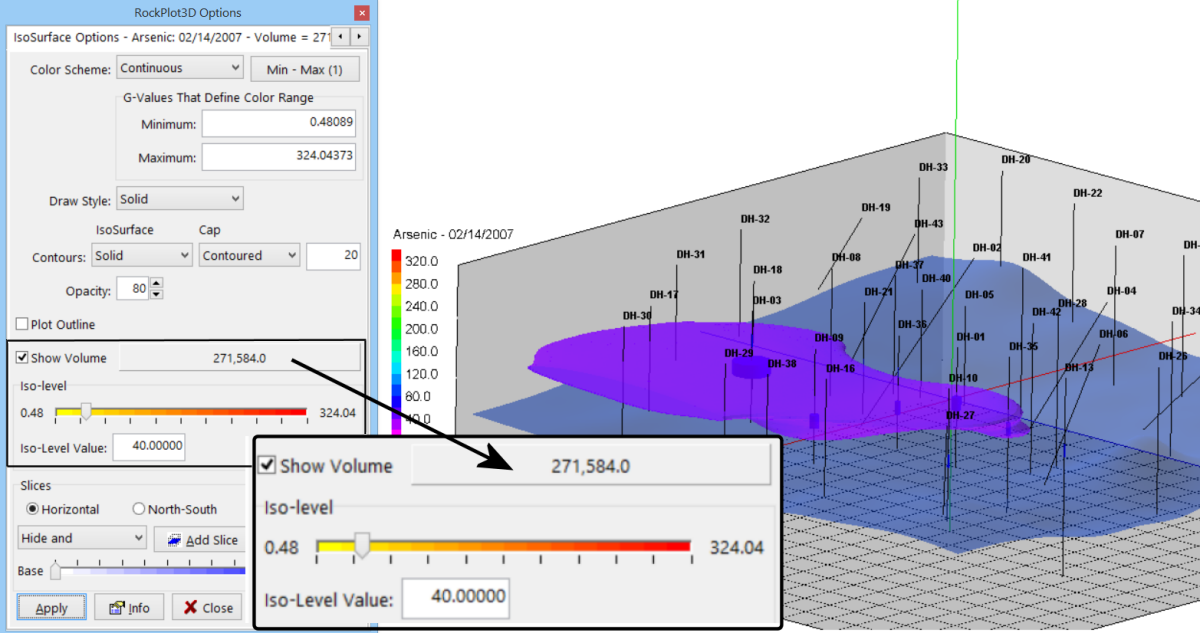This screenshot has height=633, width=1200.
Task: Expand the Draw Style dropdown
Action: pyautogui.click(x=180, y=199)
